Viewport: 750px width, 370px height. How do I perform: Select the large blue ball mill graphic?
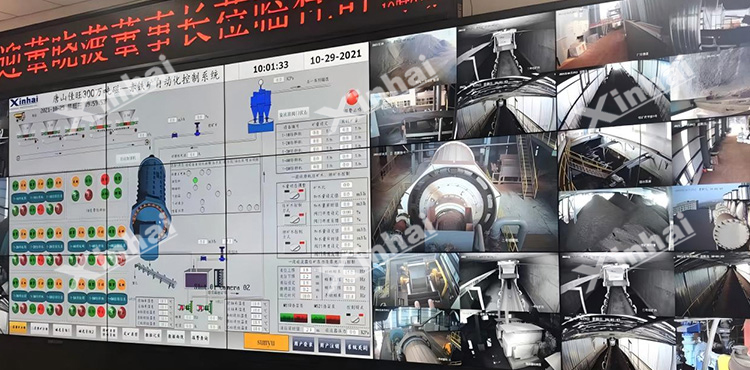[151, 208]
